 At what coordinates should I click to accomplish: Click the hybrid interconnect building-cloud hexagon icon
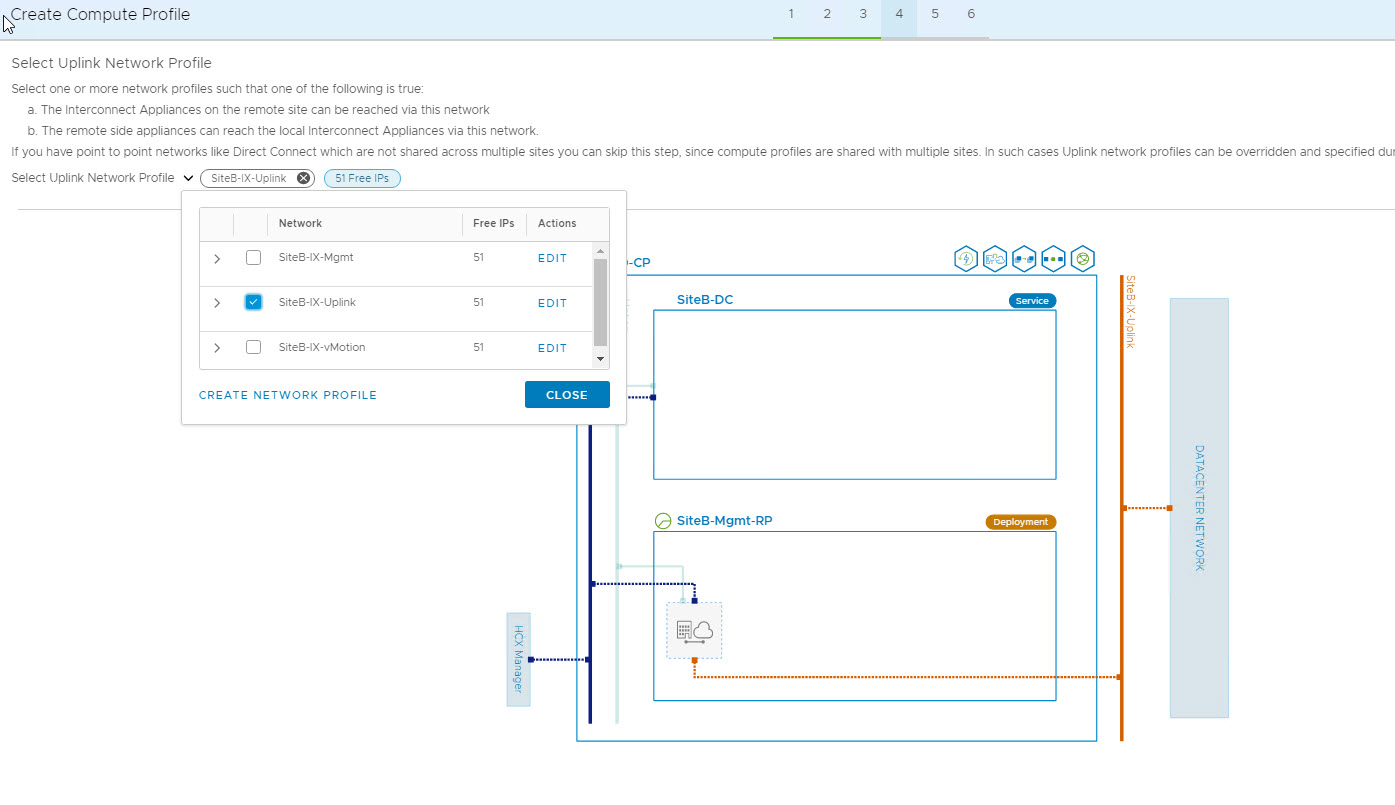pos(995,259)
